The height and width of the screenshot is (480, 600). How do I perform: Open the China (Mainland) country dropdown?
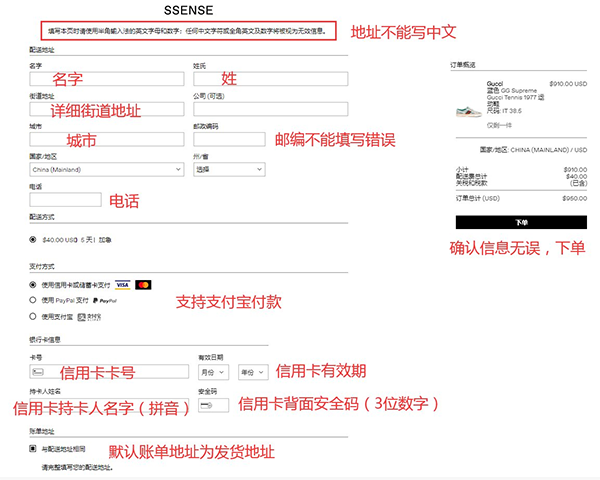click(x=105, y=170)
